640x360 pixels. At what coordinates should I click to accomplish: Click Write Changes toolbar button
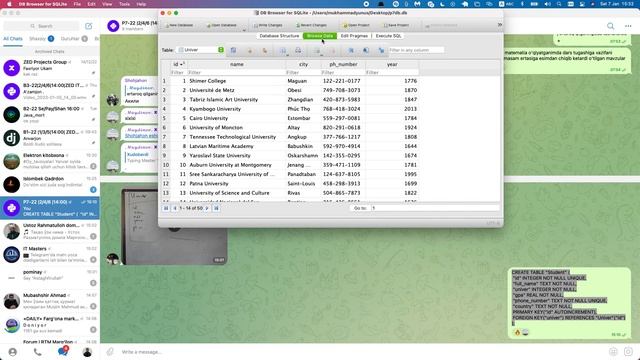268,25
